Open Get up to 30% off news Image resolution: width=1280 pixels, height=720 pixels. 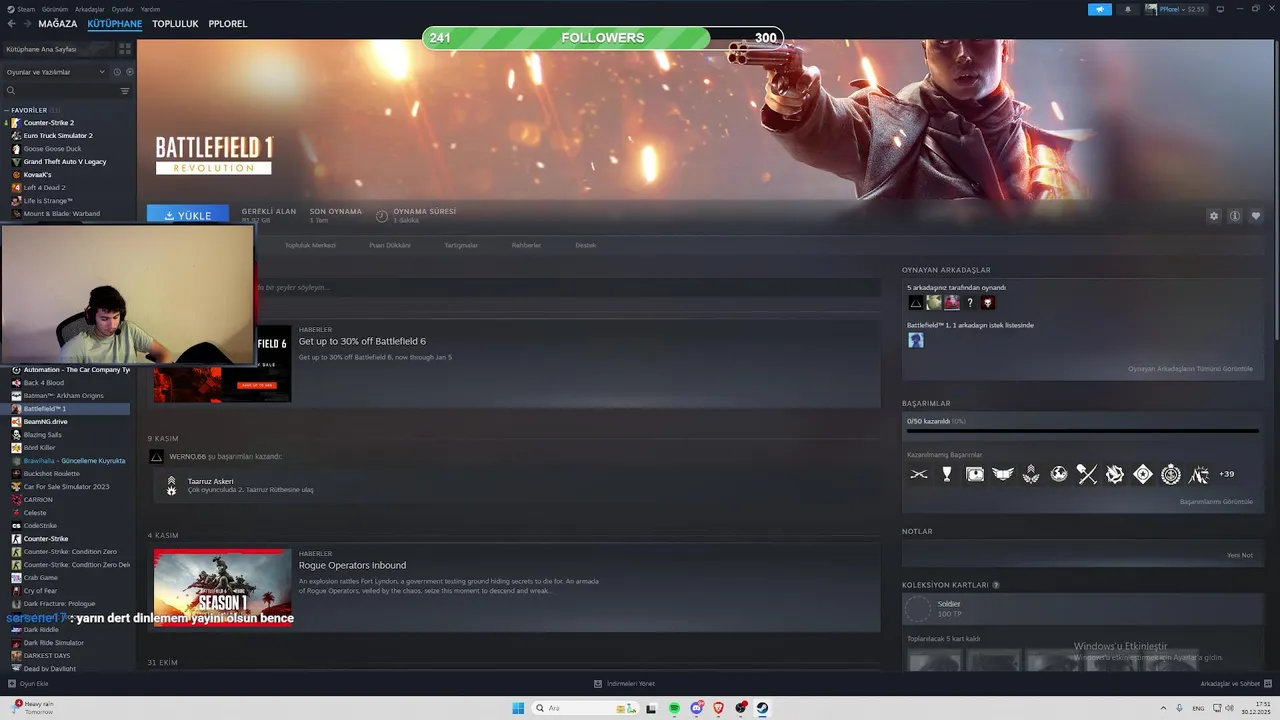pos(362,341)
